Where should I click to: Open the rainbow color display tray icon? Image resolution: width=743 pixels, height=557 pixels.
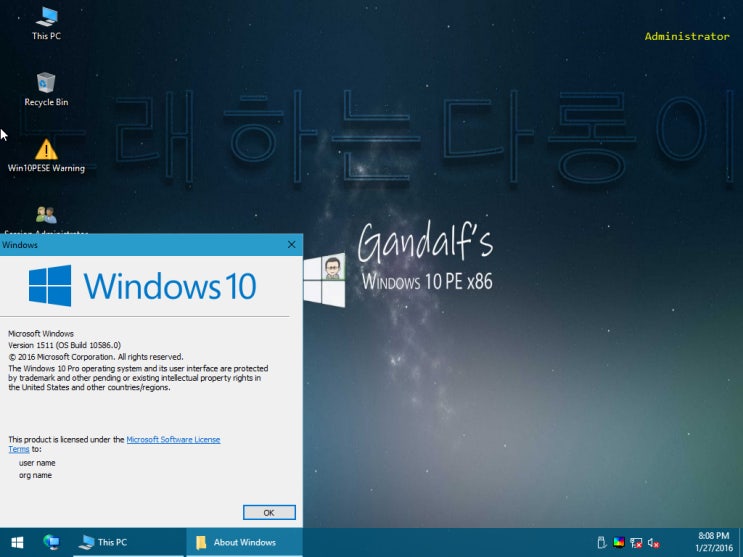tap(618, 542)
